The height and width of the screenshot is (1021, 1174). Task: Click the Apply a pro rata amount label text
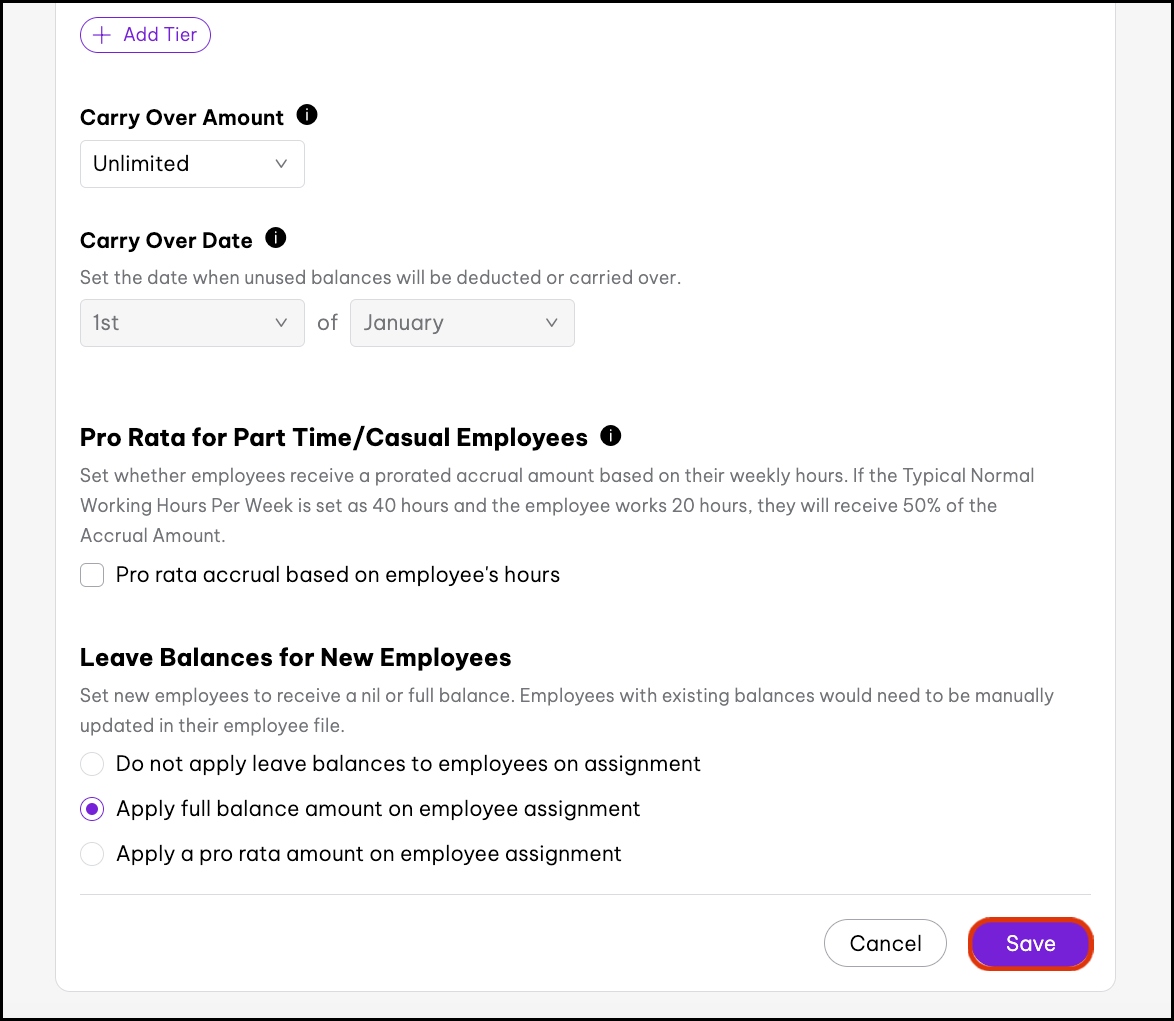pyautogui.click(x=369, y=854)
